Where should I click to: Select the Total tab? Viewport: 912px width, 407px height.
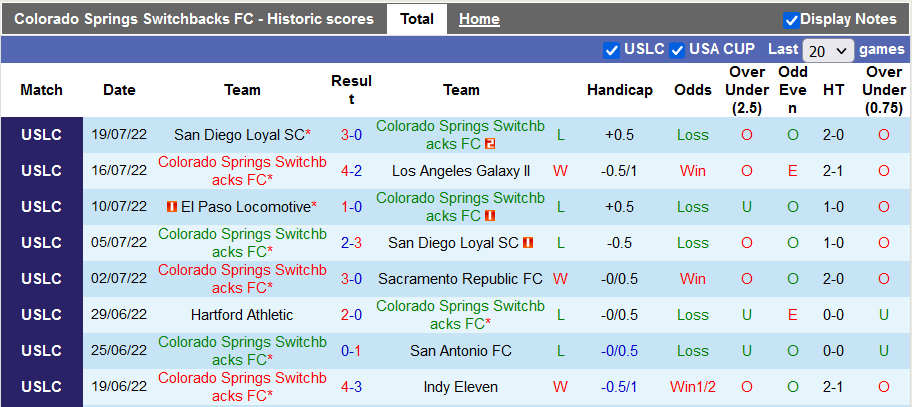point(417,19)
